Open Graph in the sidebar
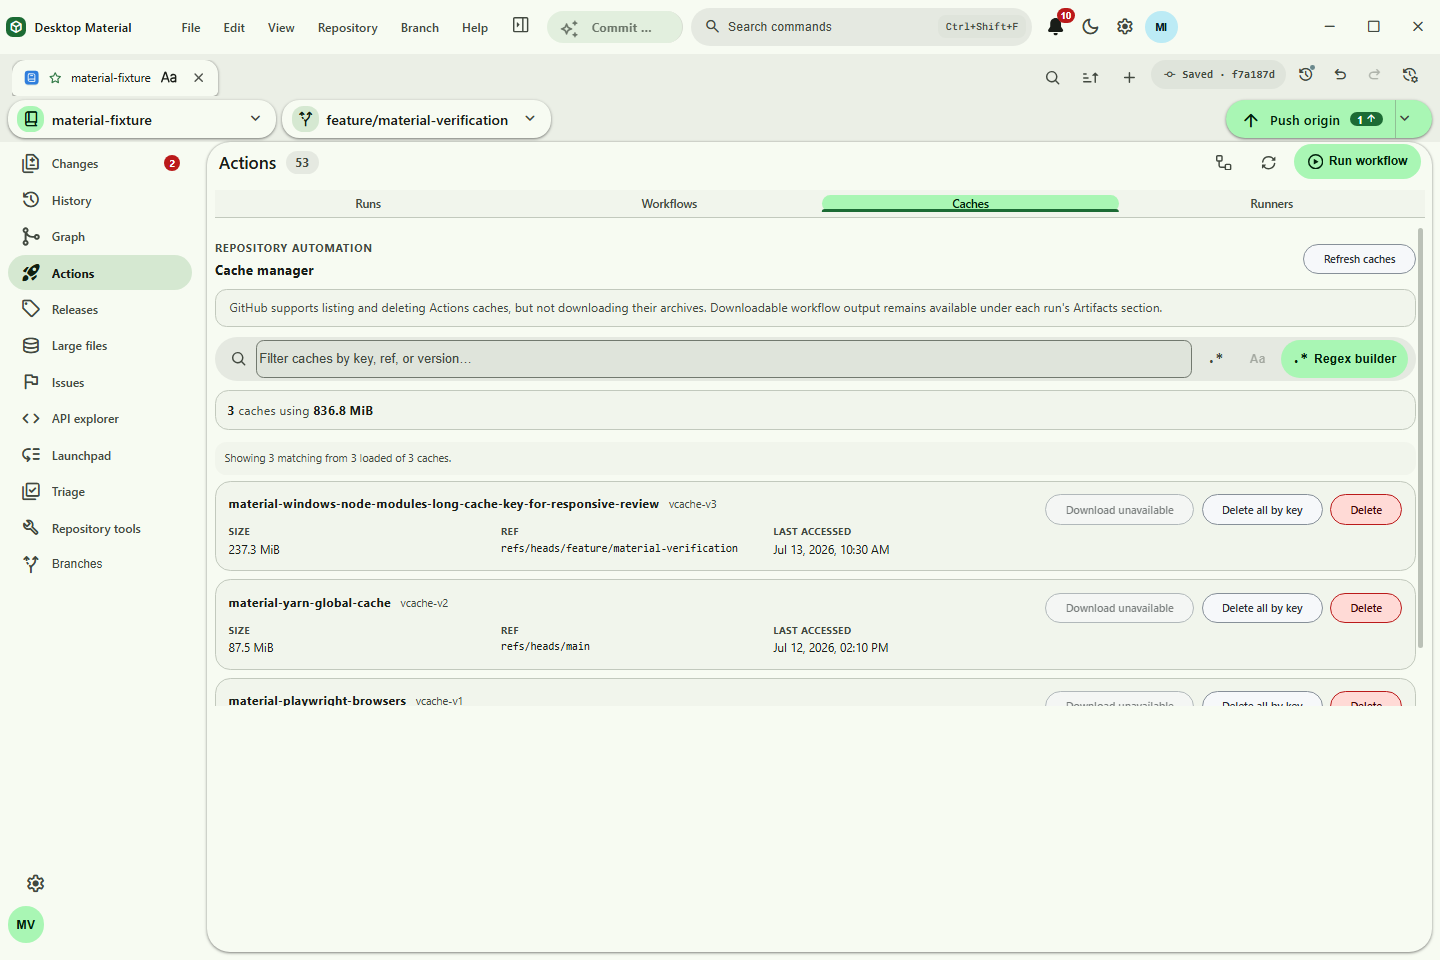The width and height of the screenshot is (1440, 960). pyautogui.click(x=100, y=237)
